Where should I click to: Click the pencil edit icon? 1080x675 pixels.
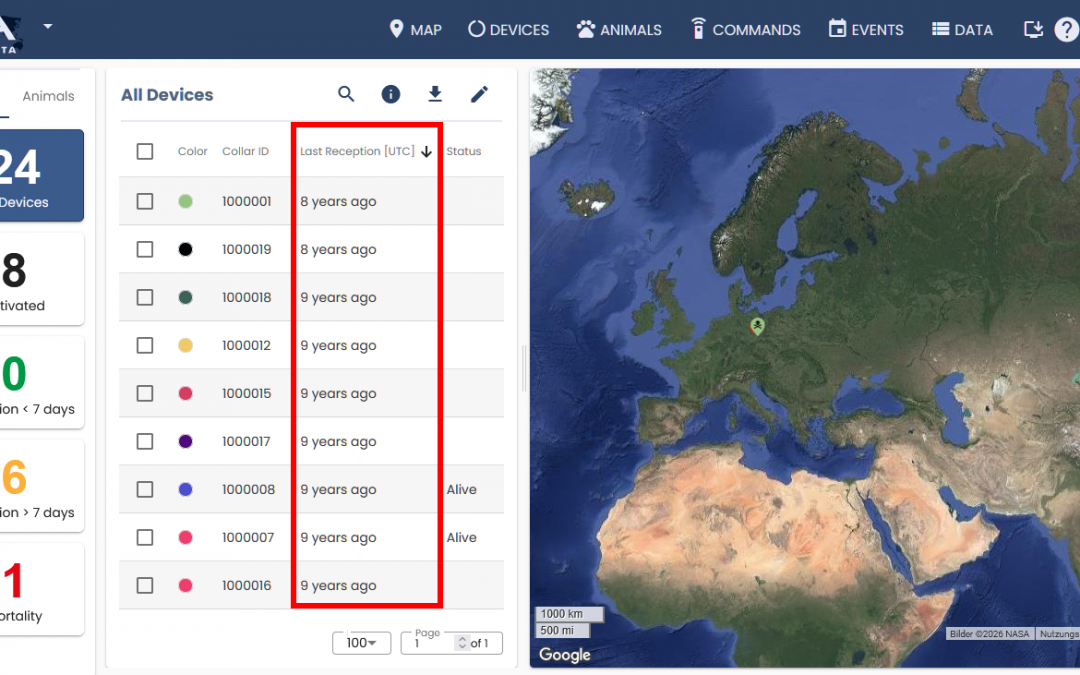pyautogui.click(x=479, y=94)
